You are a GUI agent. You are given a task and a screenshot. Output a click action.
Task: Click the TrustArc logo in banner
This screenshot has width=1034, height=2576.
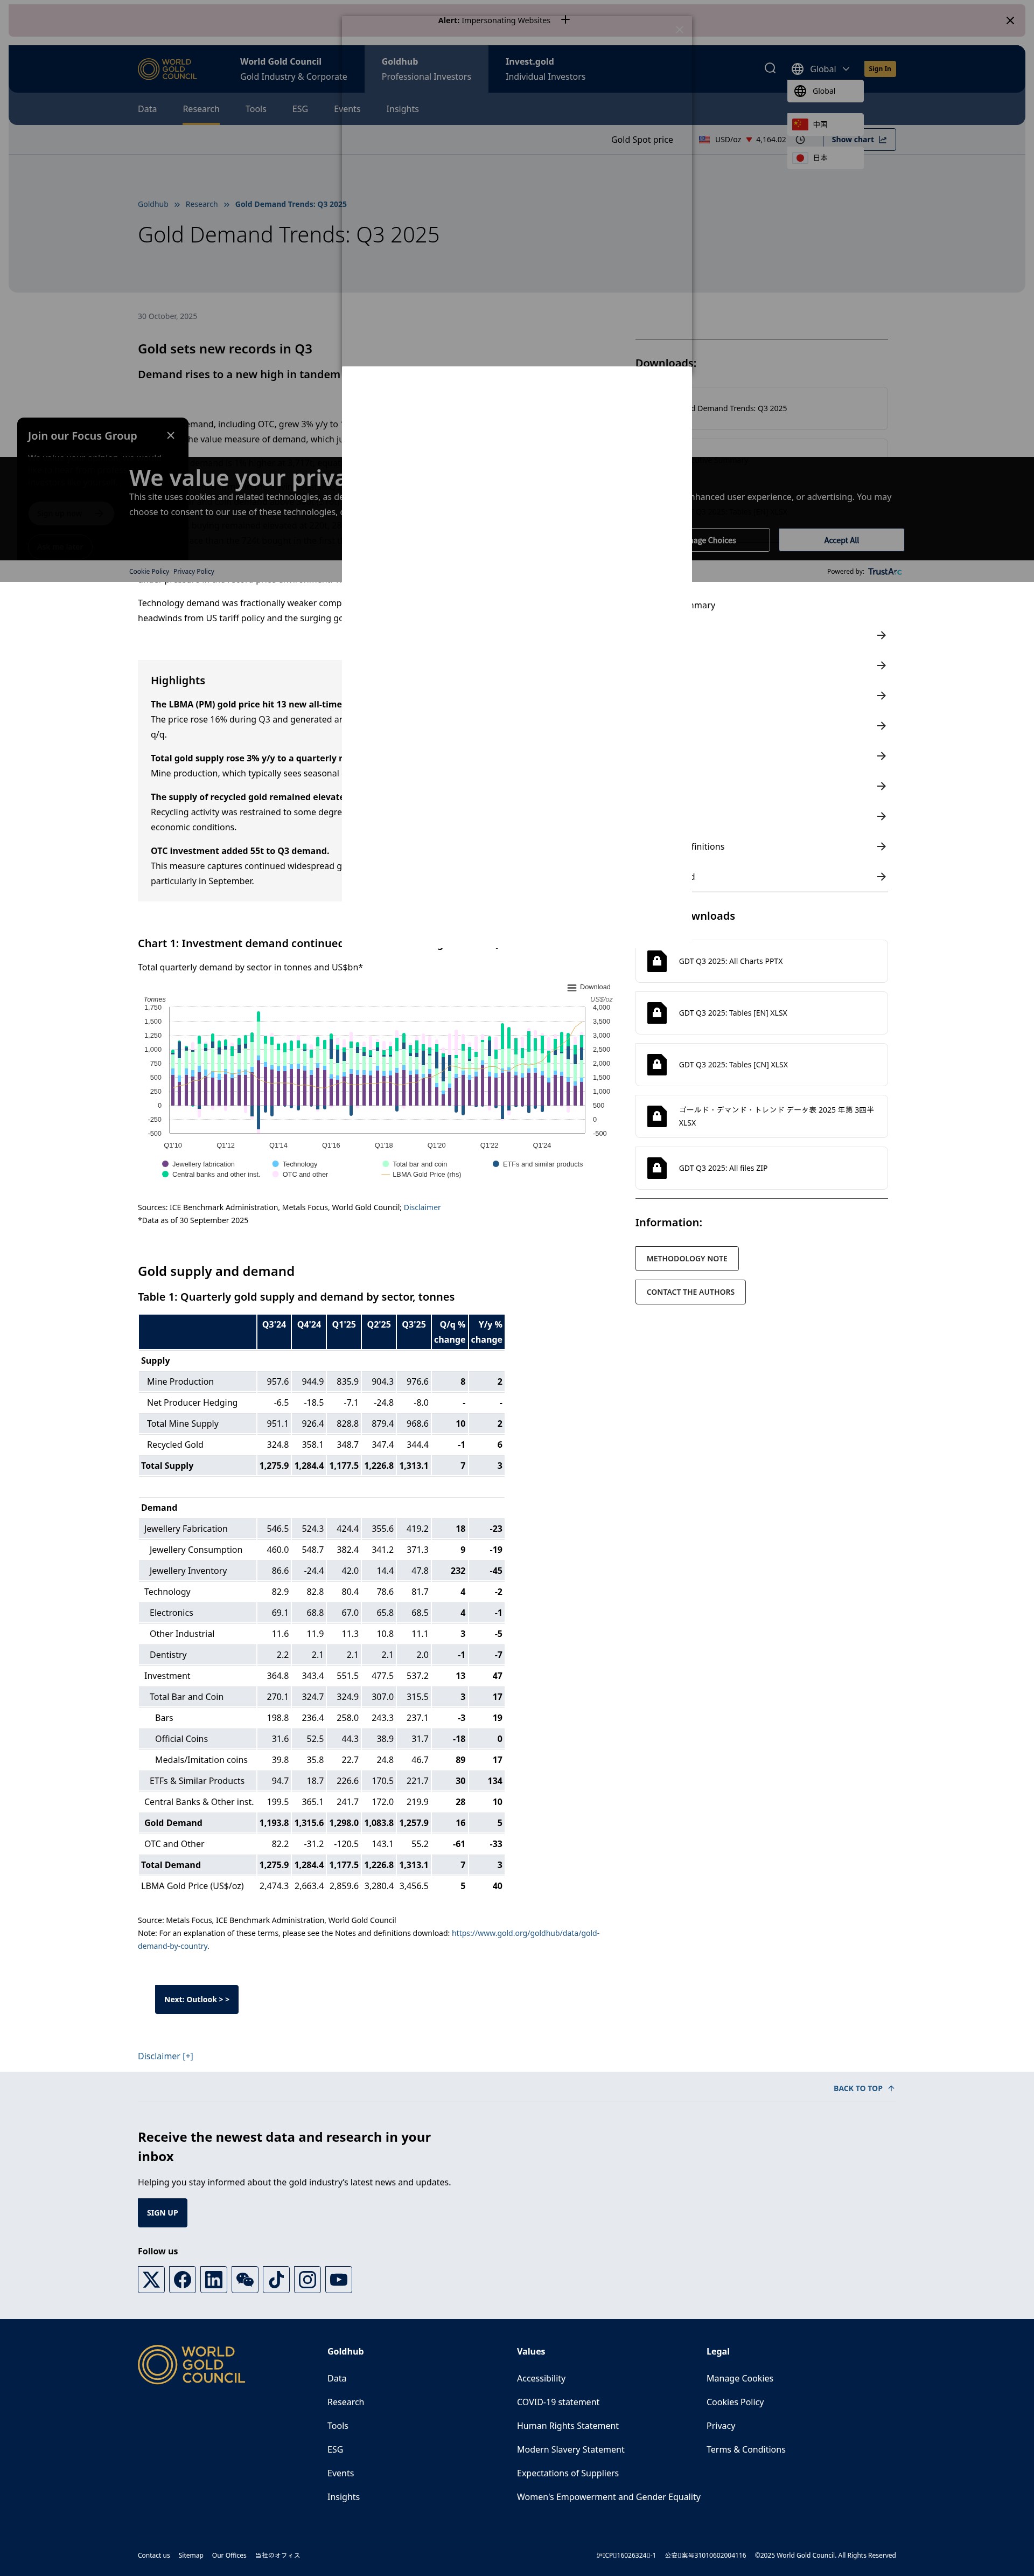885,572
